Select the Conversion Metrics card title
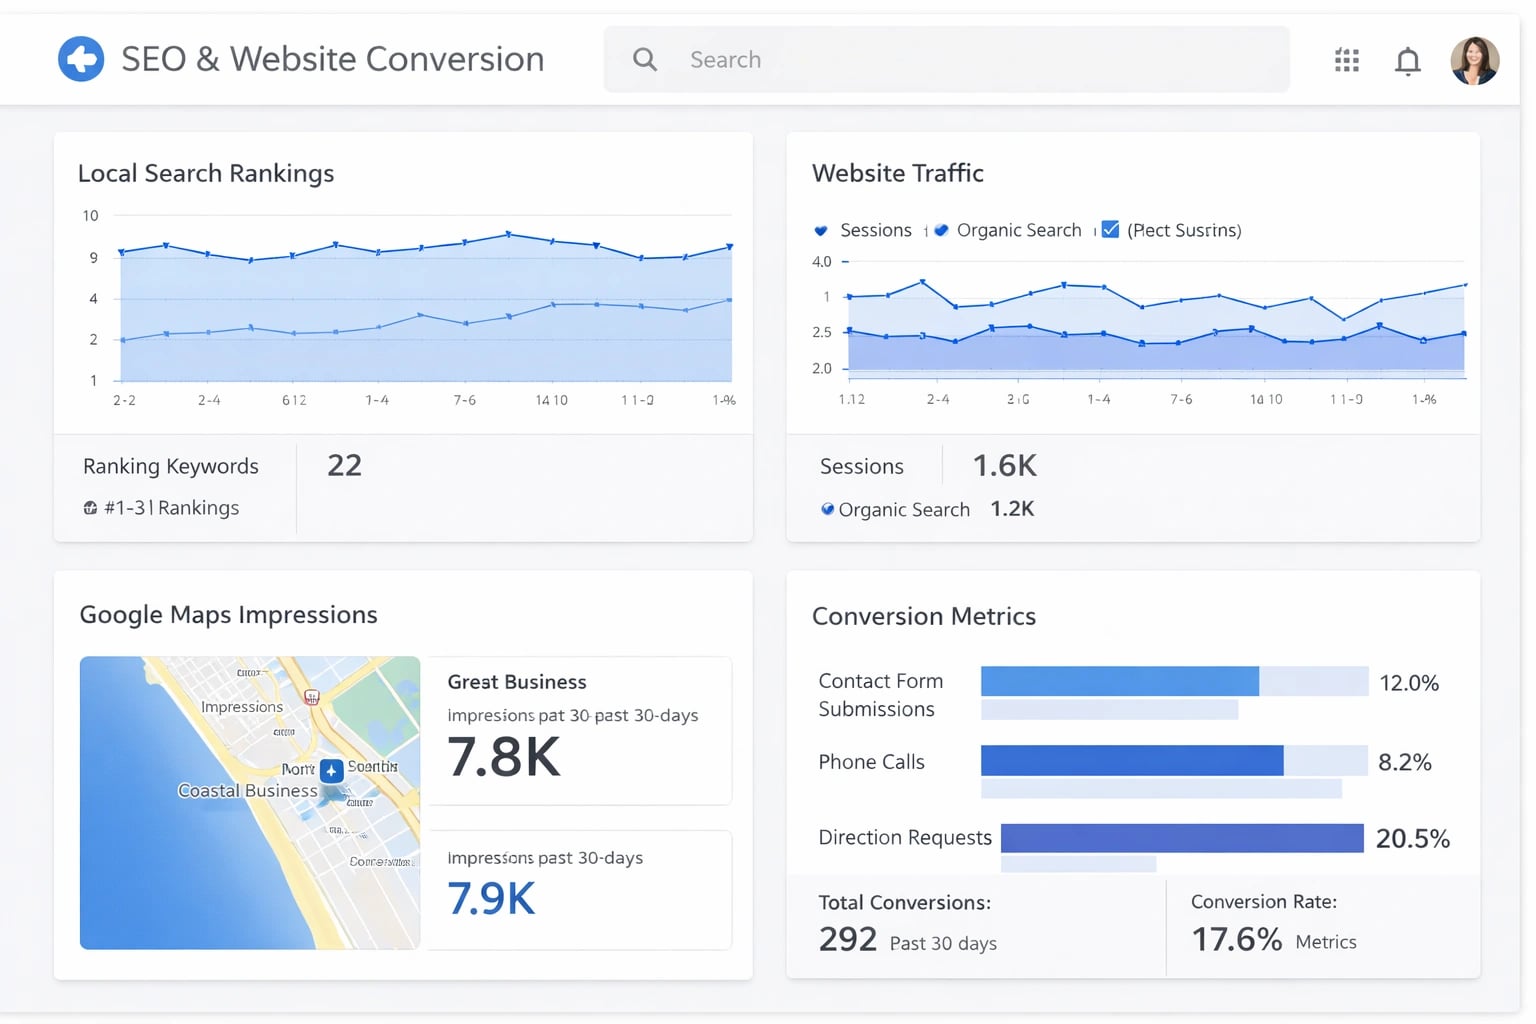This screenshot has height=1024, width=1536. (924, 616)
